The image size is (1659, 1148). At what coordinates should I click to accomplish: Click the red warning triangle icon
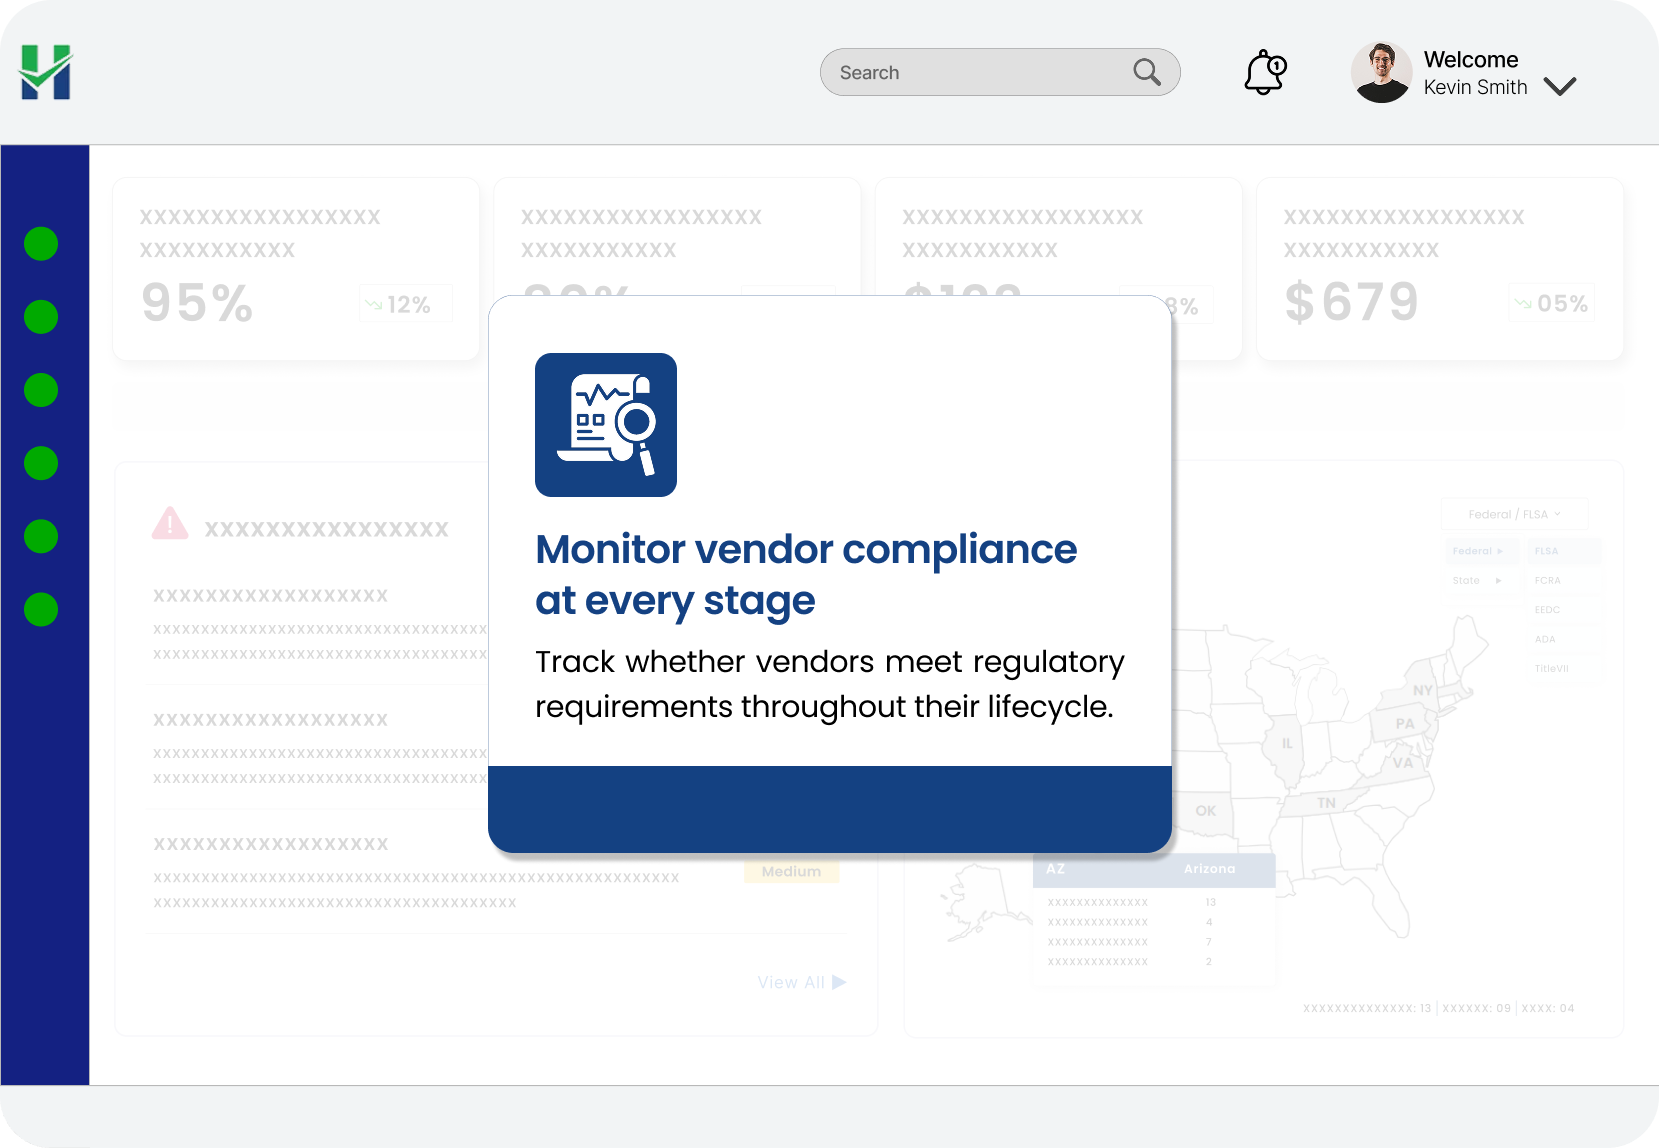[170, 524]
